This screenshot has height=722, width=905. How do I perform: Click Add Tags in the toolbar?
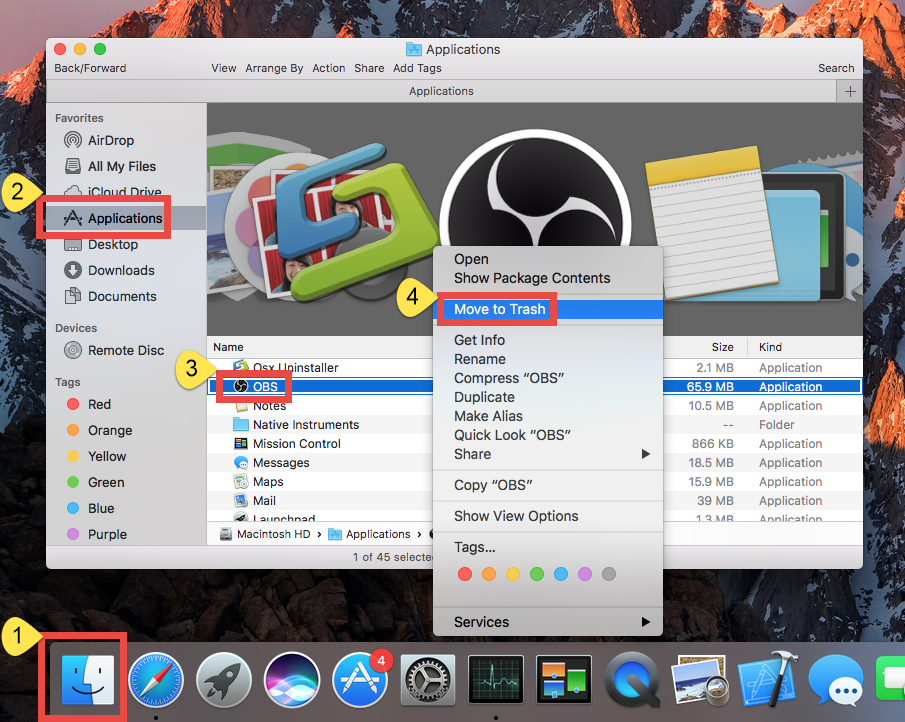pos(417,68)
